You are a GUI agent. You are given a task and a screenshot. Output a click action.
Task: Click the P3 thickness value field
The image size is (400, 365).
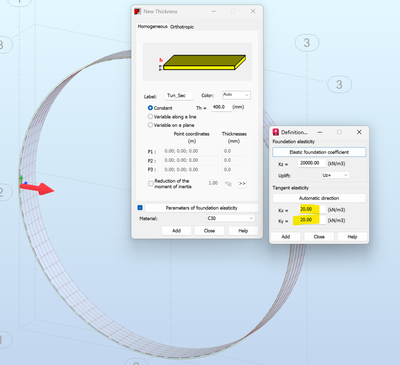235,170
